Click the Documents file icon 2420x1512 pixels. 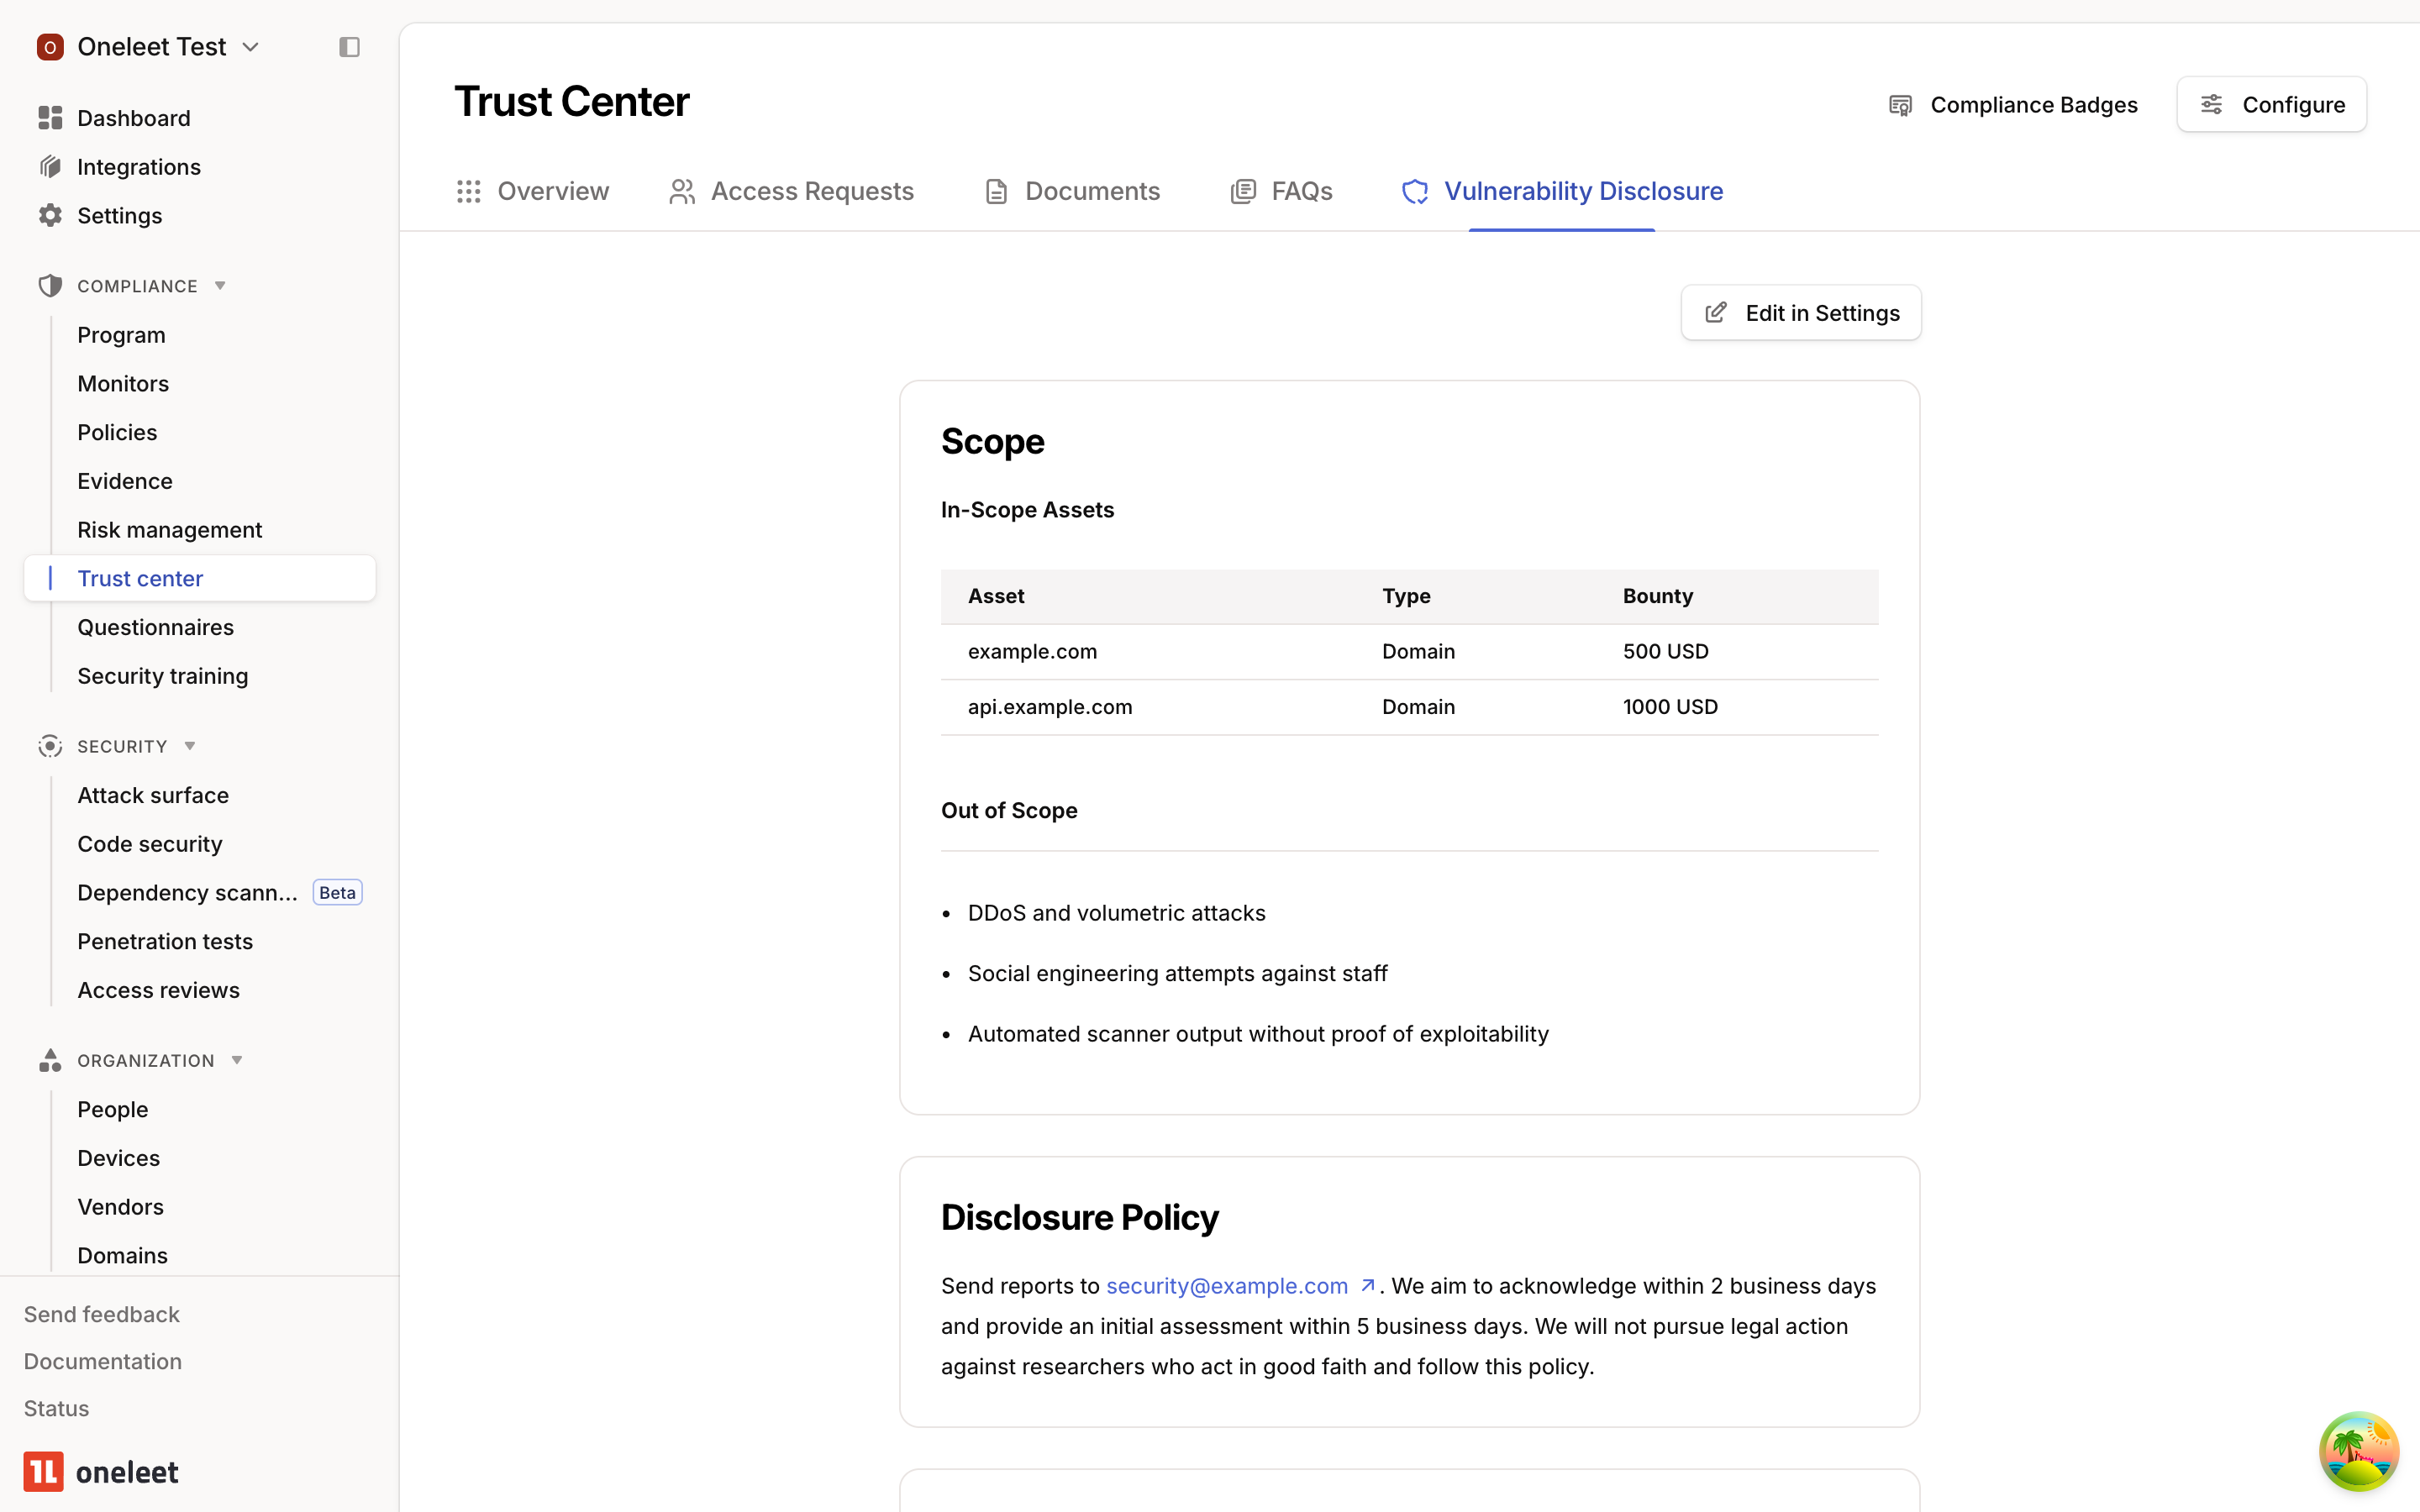click(x=996, y=191)
